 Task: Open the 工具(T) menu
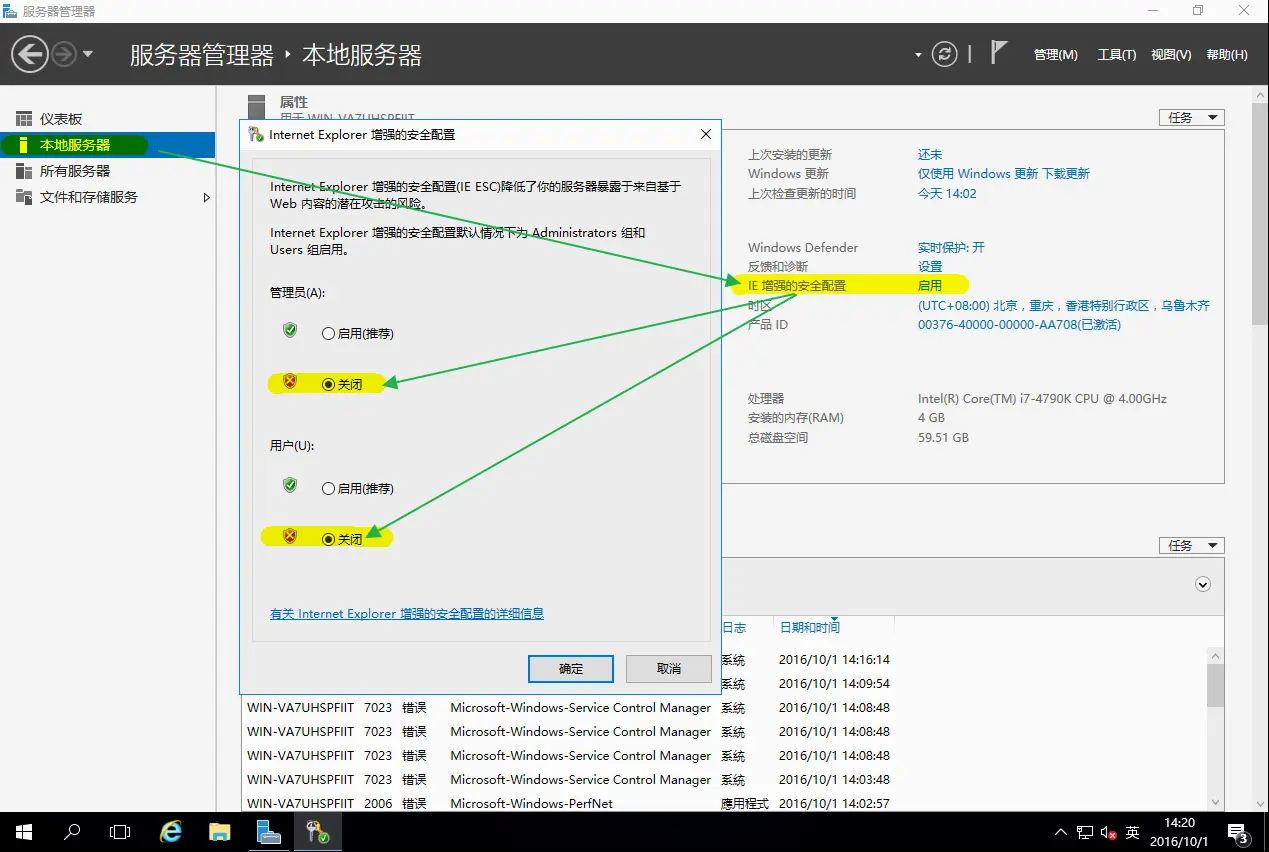coord(1117,55)
